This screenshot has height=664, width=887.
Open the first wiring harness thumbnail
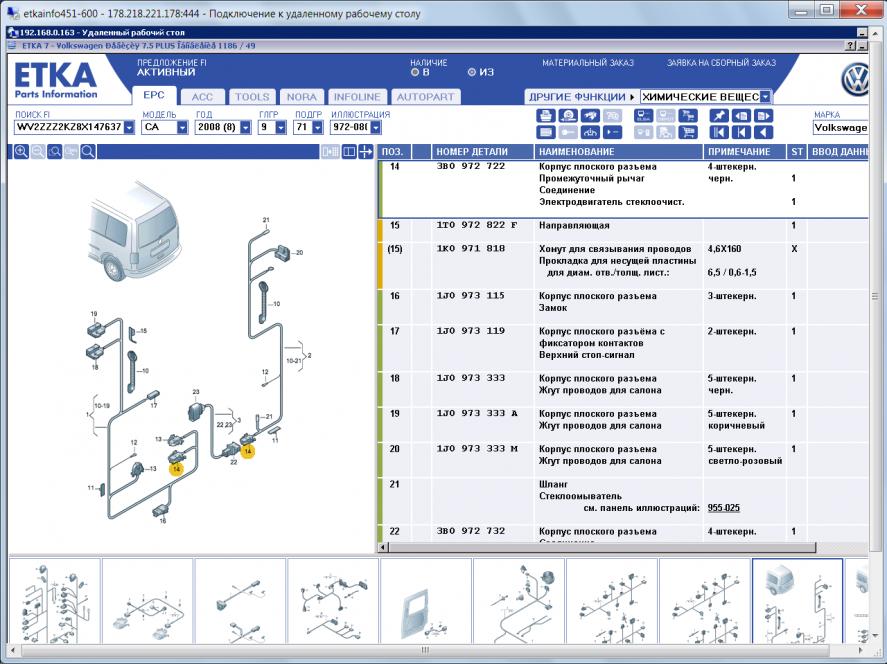(x=55, y=601)
